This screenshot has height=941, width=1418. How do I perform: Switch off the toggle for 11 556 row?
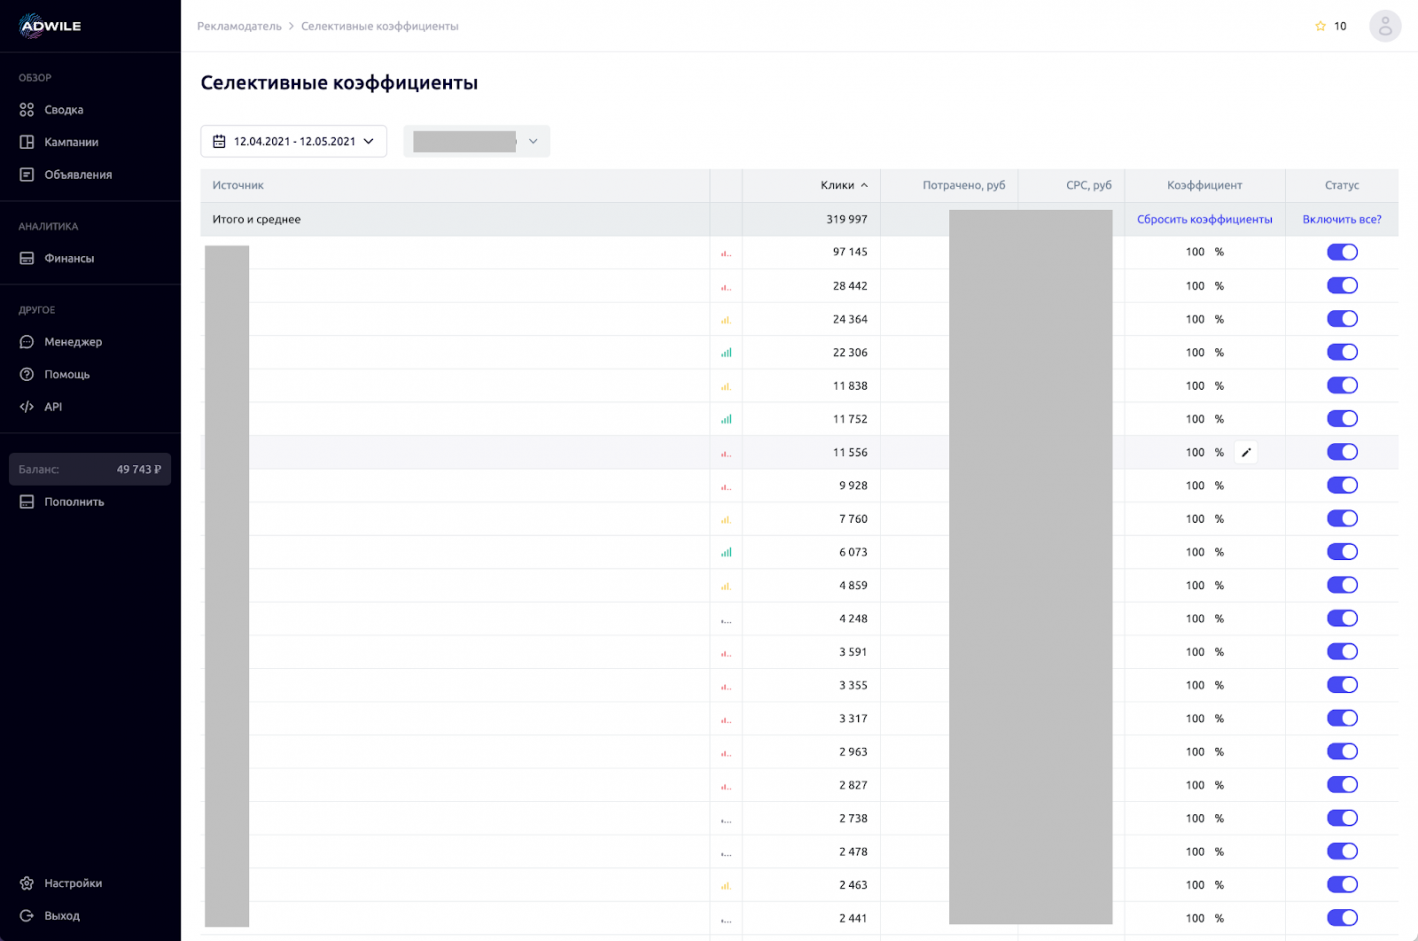point(1341,452)
